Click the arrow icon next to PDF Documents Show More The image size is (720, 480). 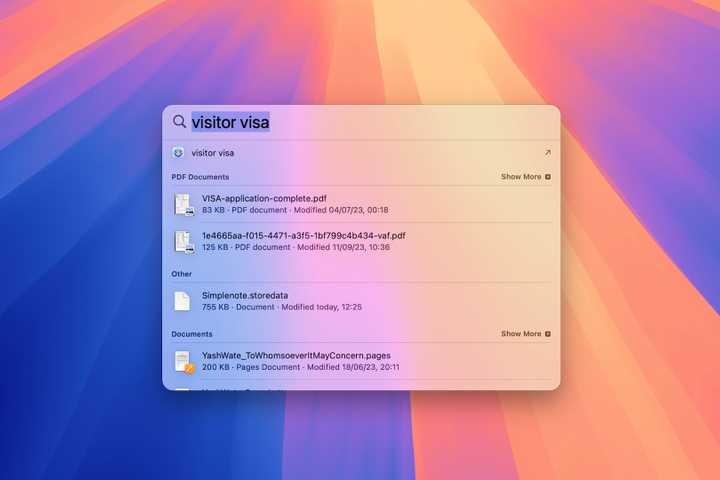pyautogui.click(x=548, y=177)
